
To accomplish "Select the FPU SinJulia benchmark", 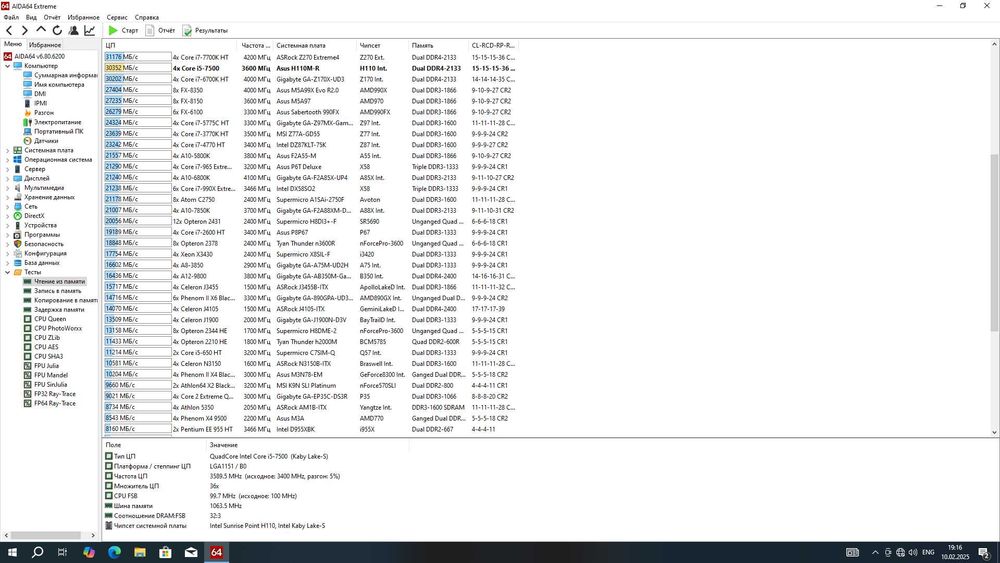I will coord(50,384).
